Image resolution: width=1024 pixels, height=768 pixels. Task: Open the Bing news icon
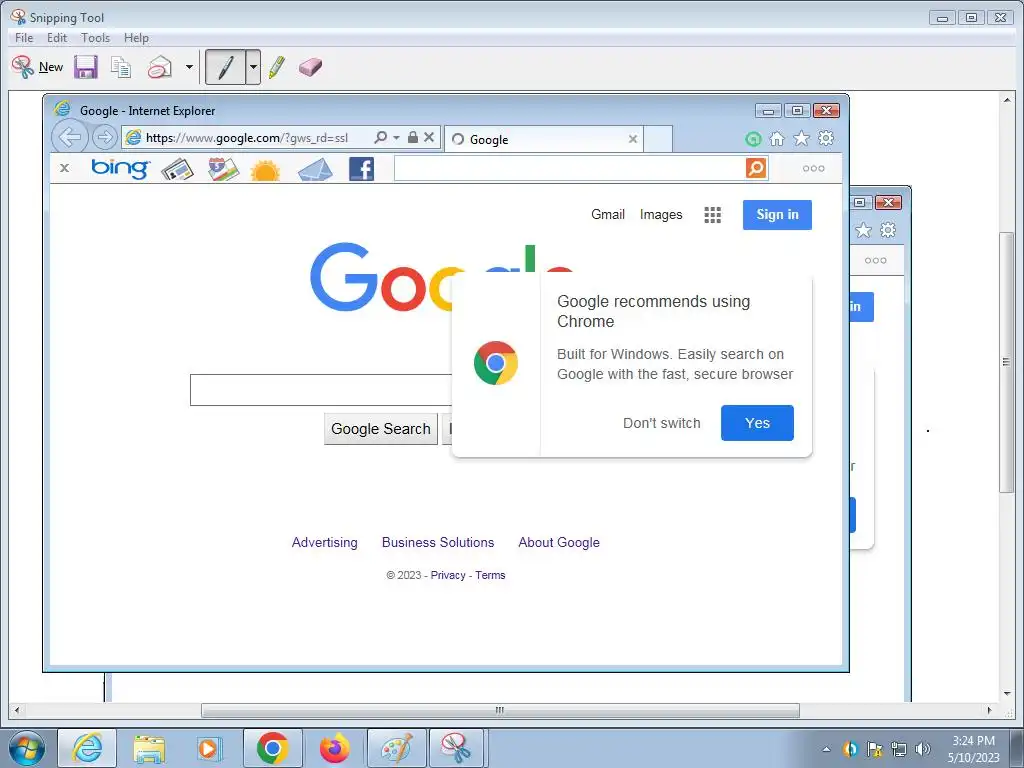click(x=178, y=169)
